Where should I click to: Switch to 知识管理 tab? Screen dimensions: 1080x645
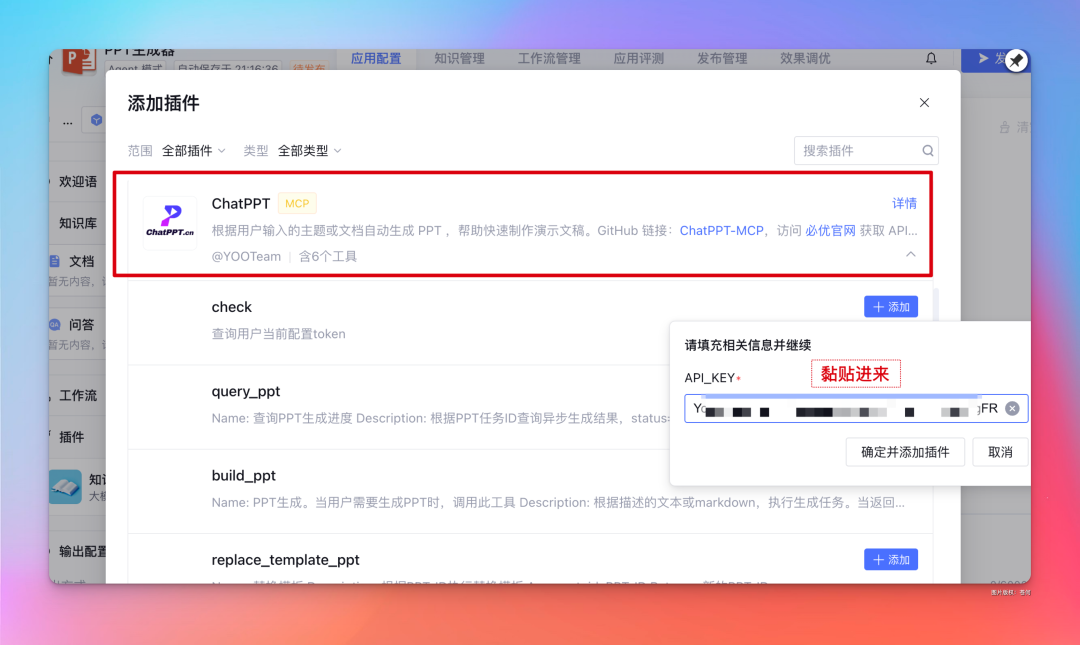coord(459,59)
